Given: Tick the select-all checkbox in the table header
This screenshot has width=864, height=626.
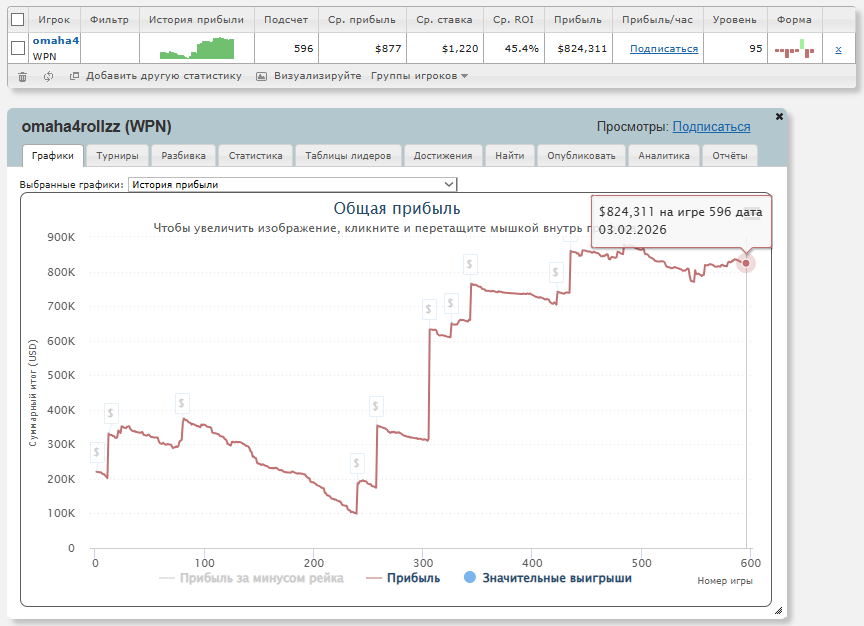Looking at the screenshot, I should click(17, 19).
